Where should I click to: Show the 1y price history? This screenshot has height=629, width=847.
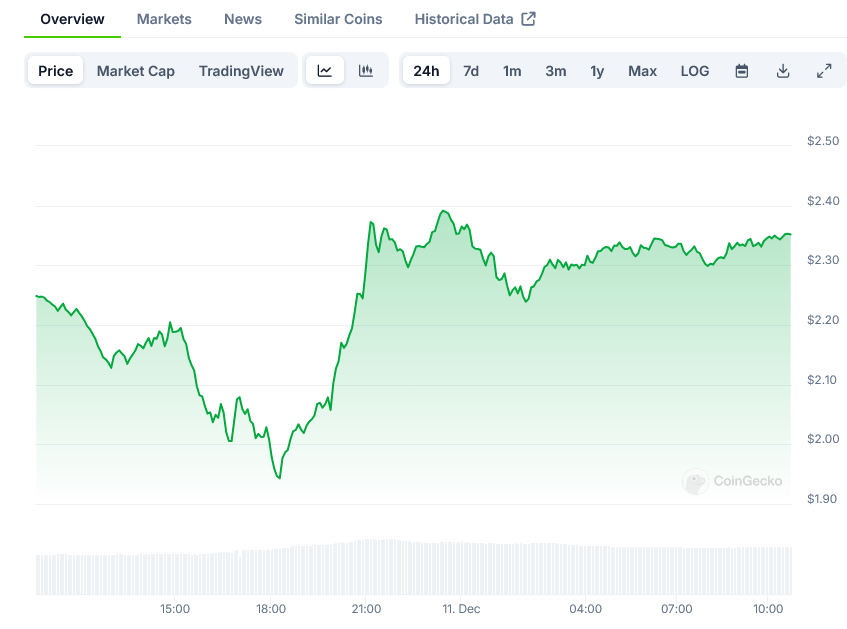coord(597,71)
